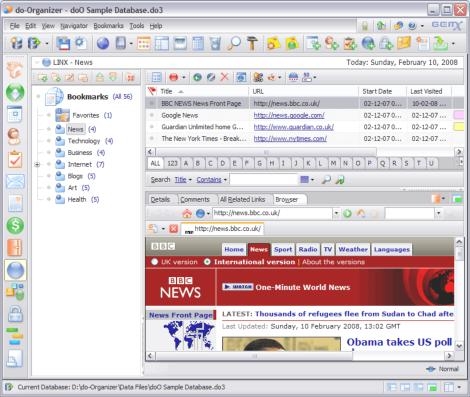Image resolution: width=470 pixels, height=397 pixels.
Task: Select the Technology folder in the tree
Action: (84, 141)
